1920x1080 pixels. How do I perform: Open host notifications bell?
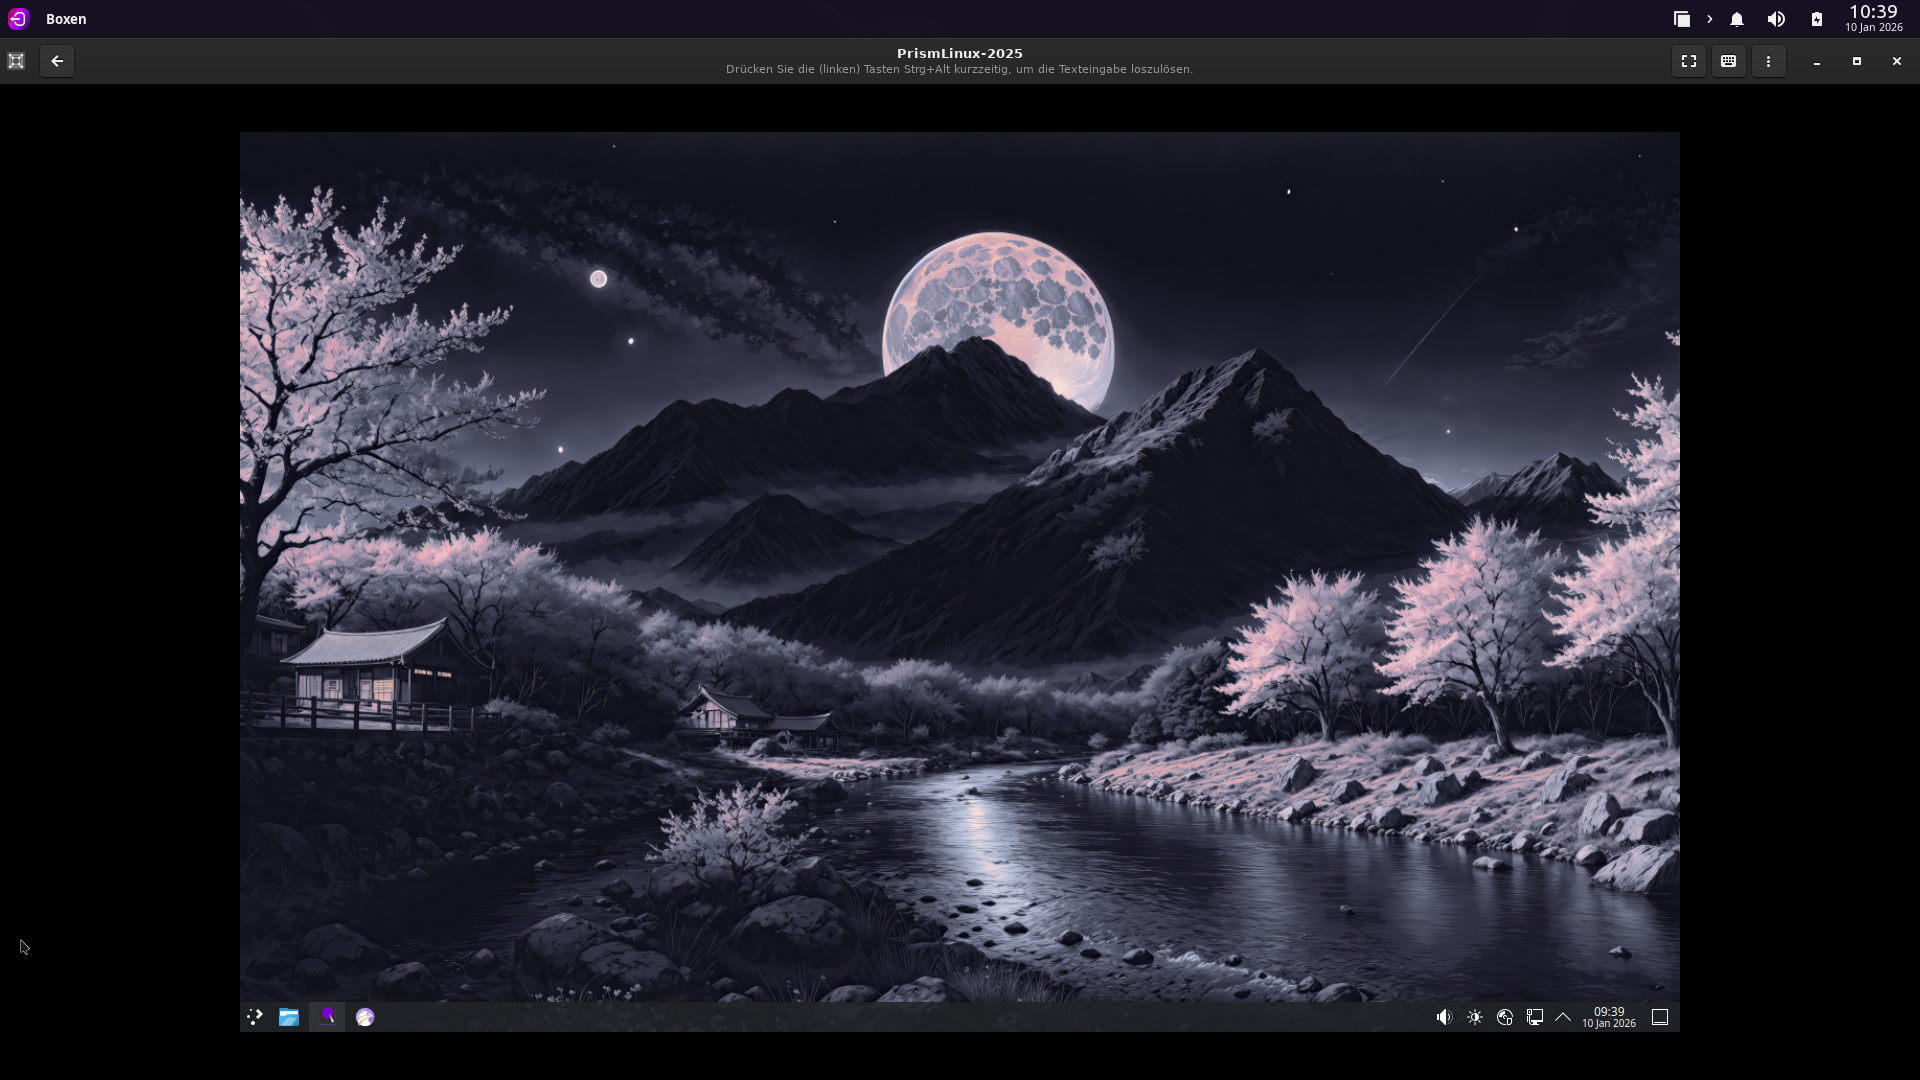(1737, 19)
